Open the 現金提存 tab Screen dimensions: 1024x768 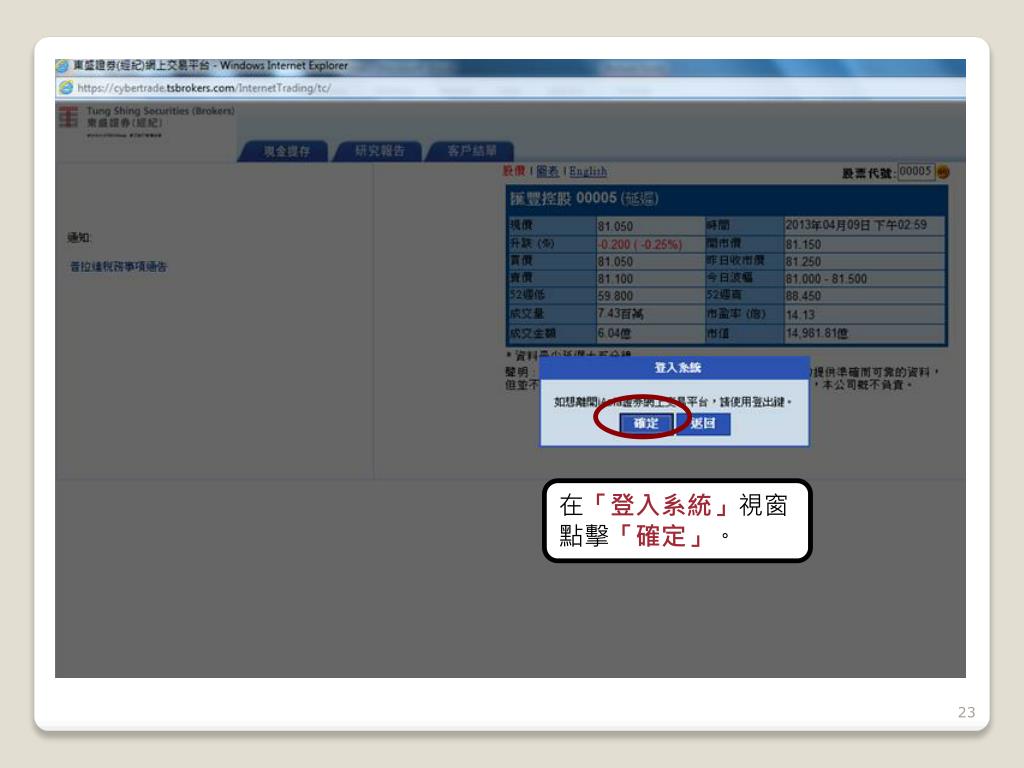285,152
